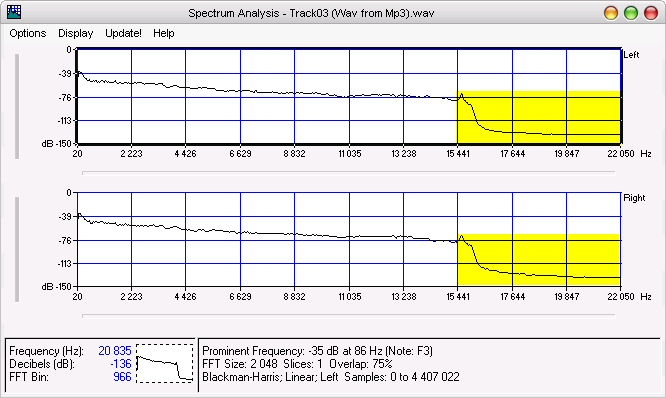666x398 pixels.
Task: Click the FFT Size 2 048 status line
Action: coord(297,364)
